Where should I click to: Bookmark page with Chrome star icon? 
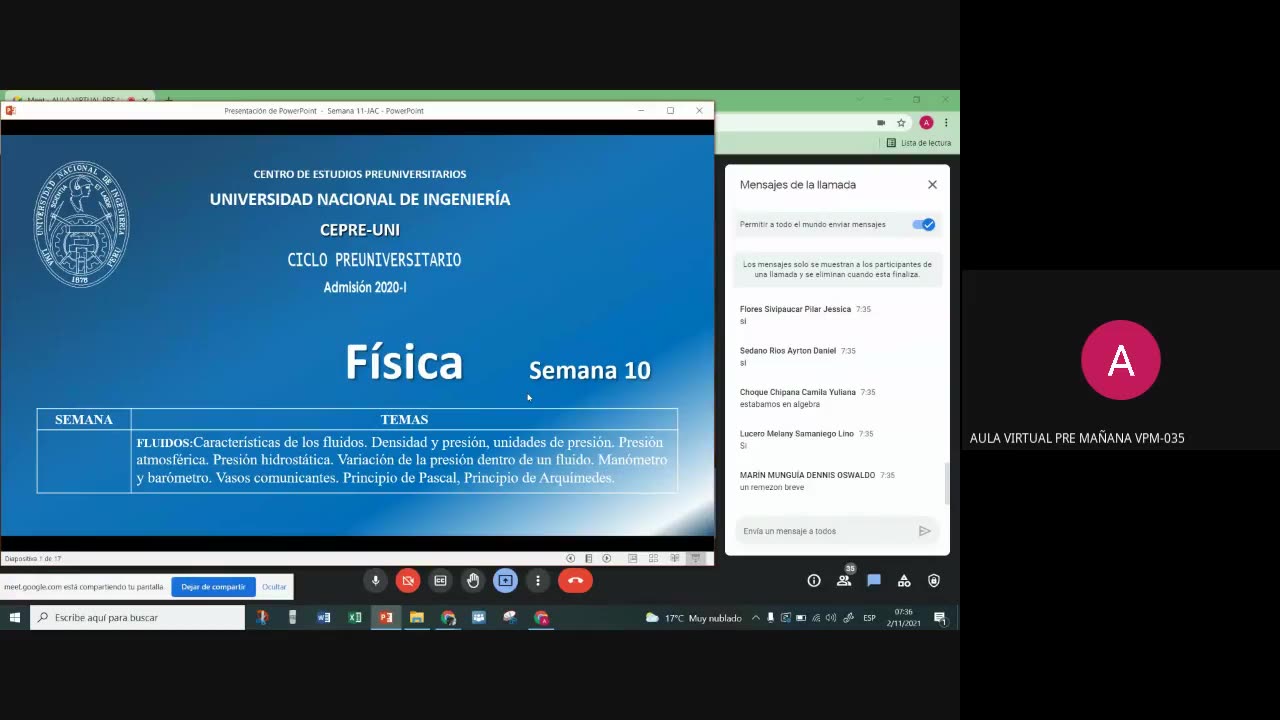point(901,123)
